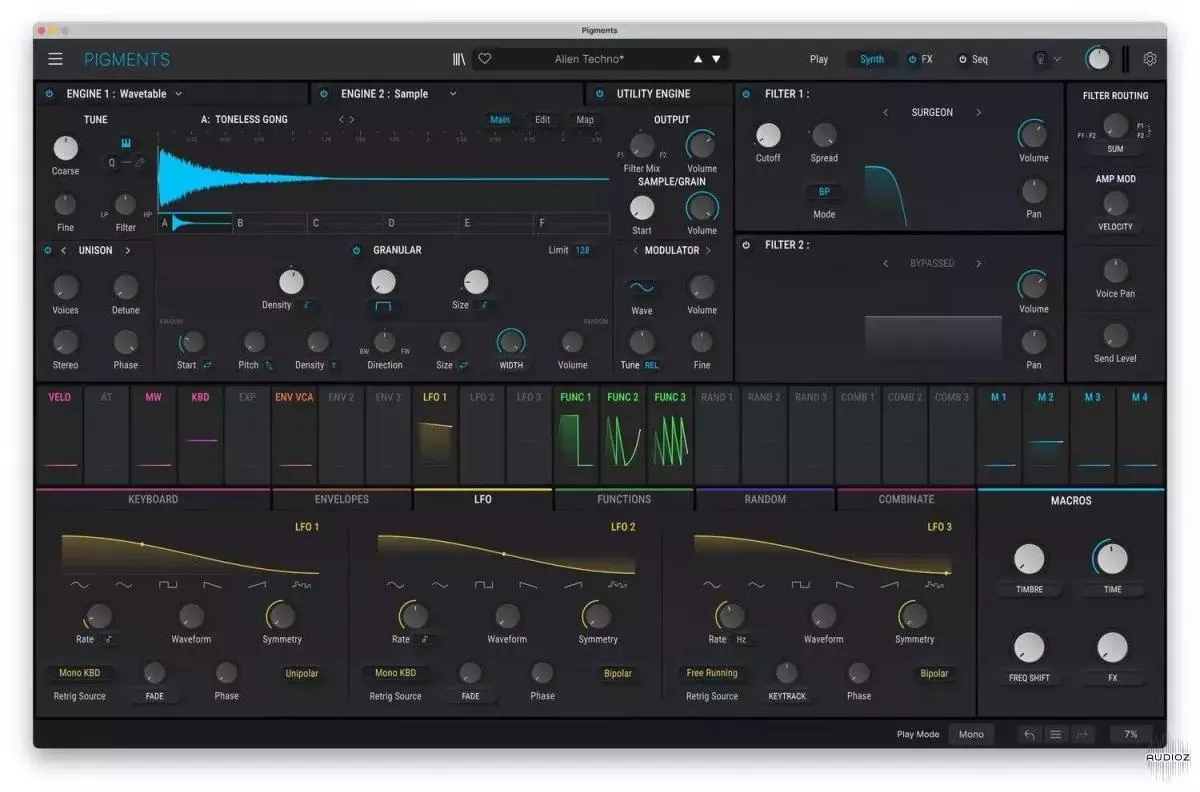Image resolution: width=1200 pixels, height=792 pixels.
Task: Click the Timbre macro knob
Action: pos(1029,559)
